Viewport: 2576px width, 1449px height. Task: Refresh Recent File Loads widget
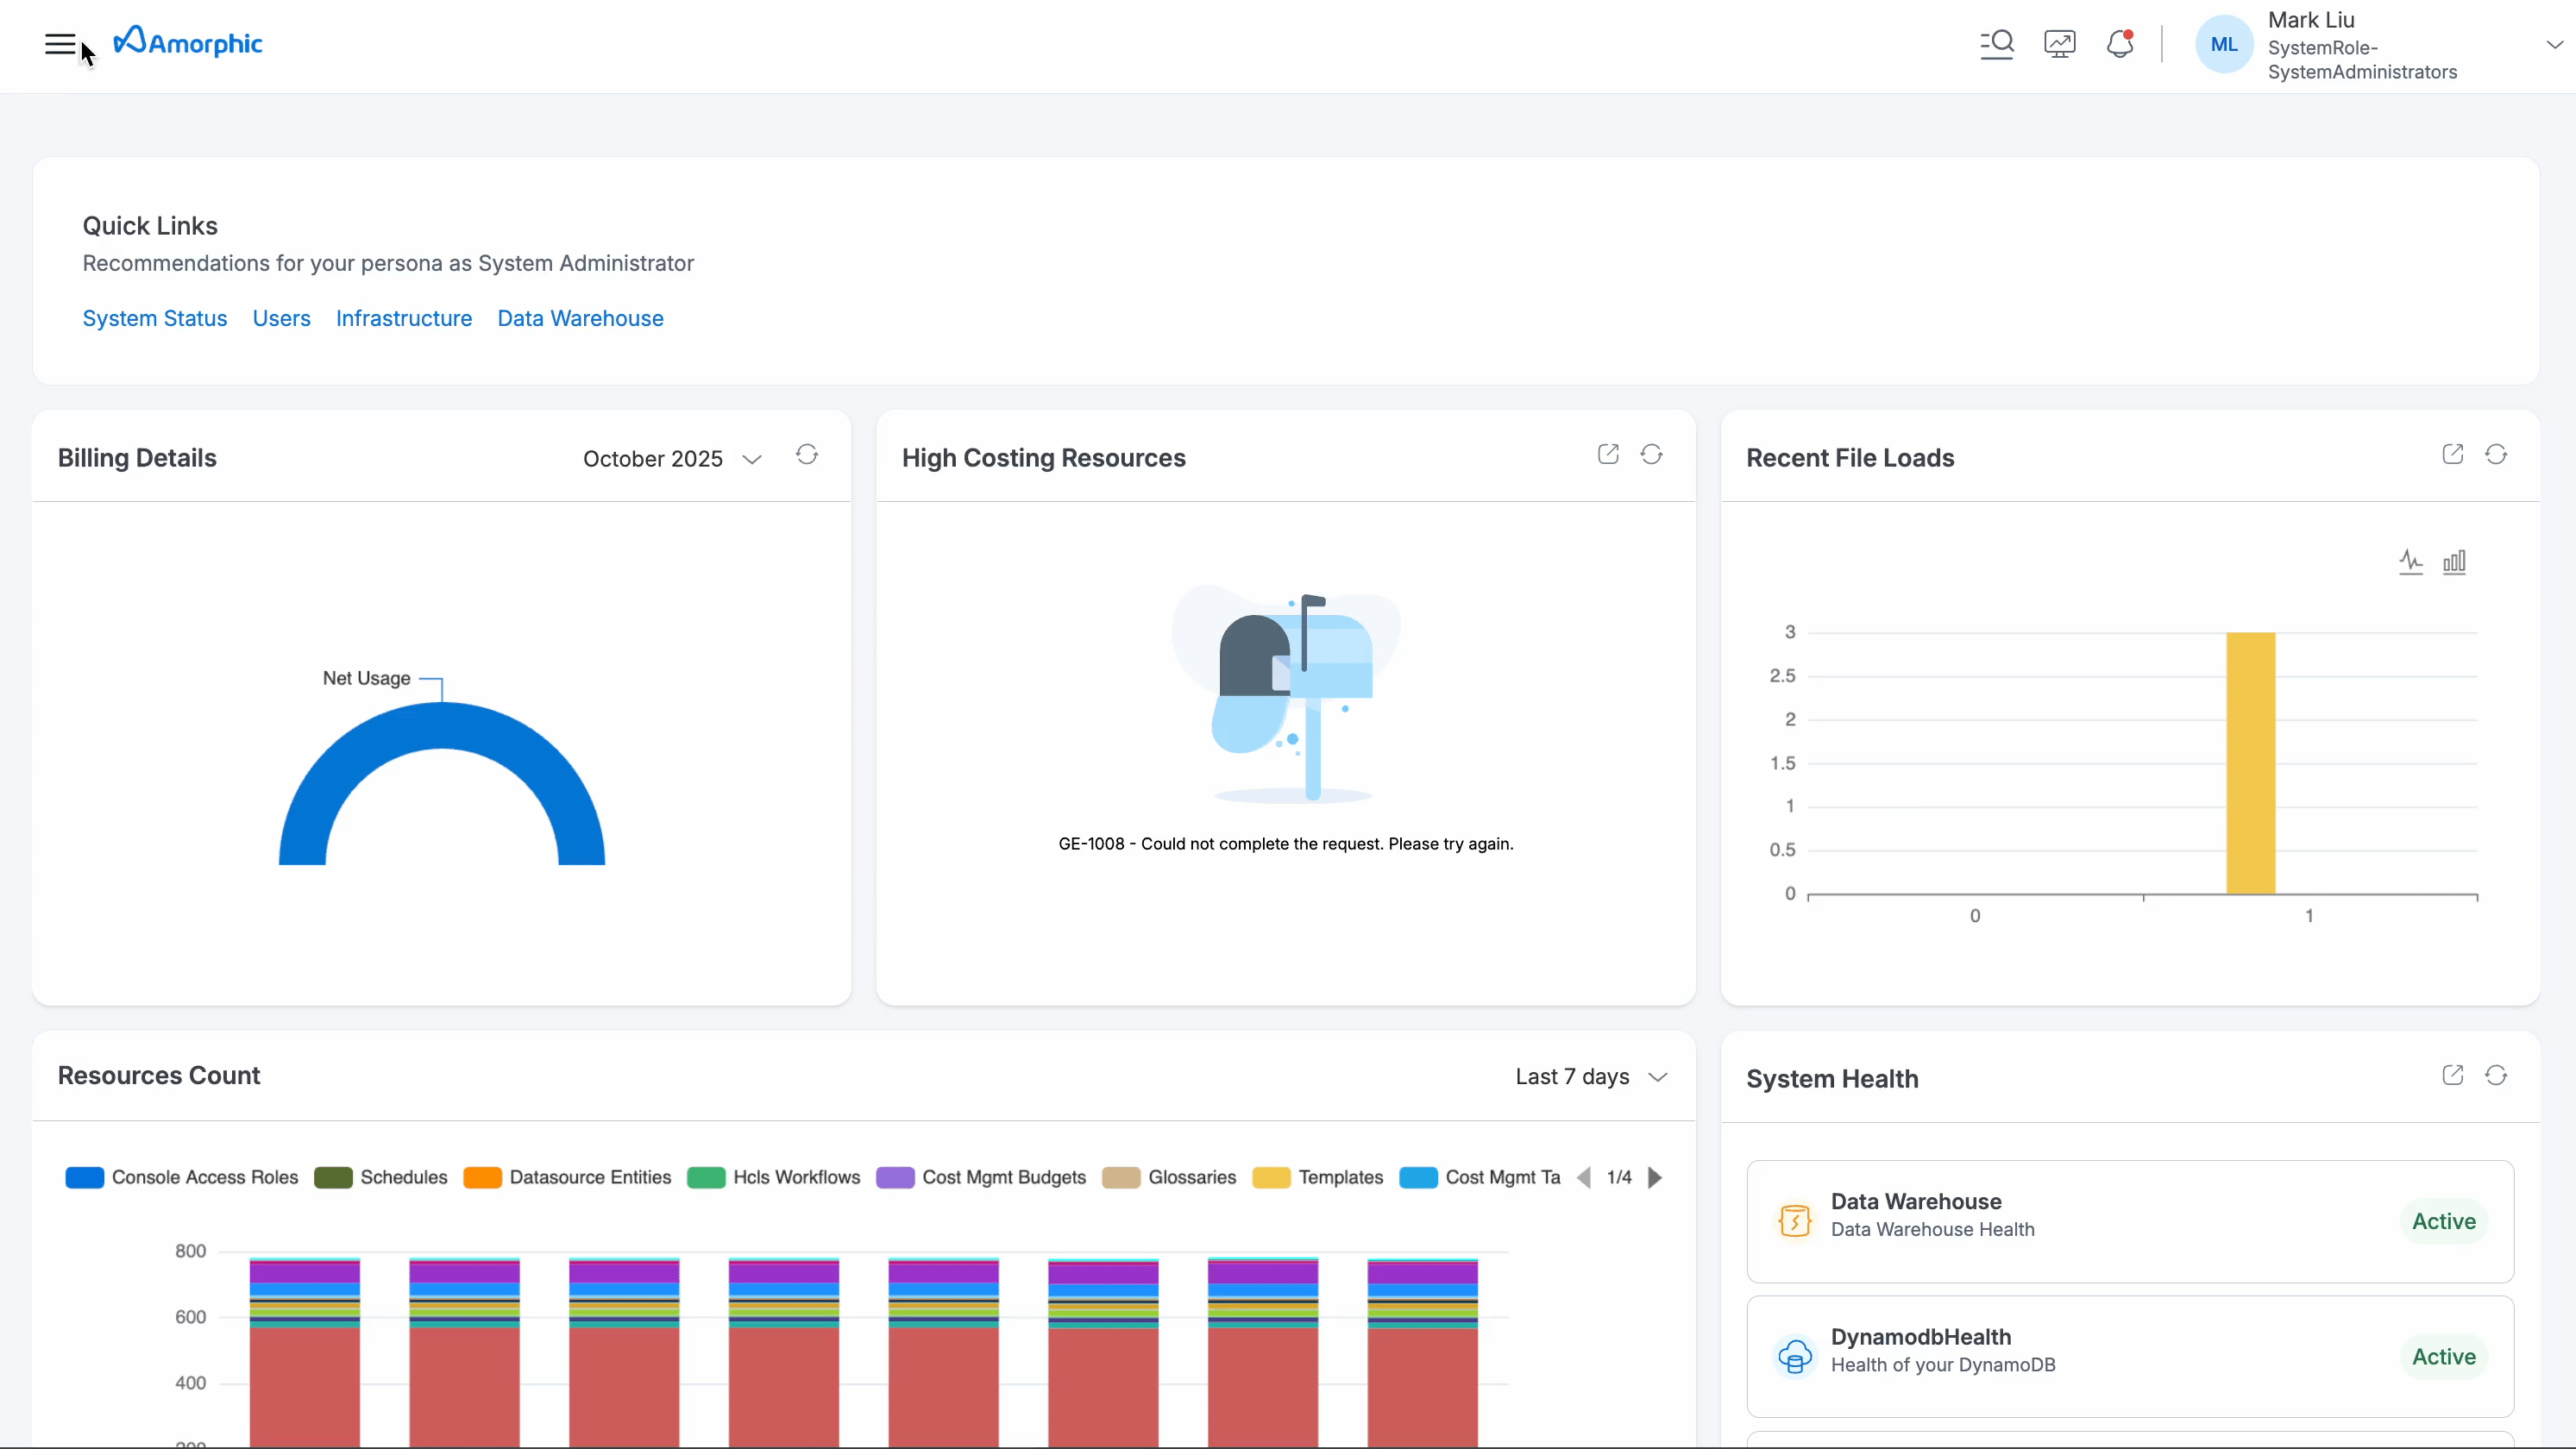coord(2496,455)
